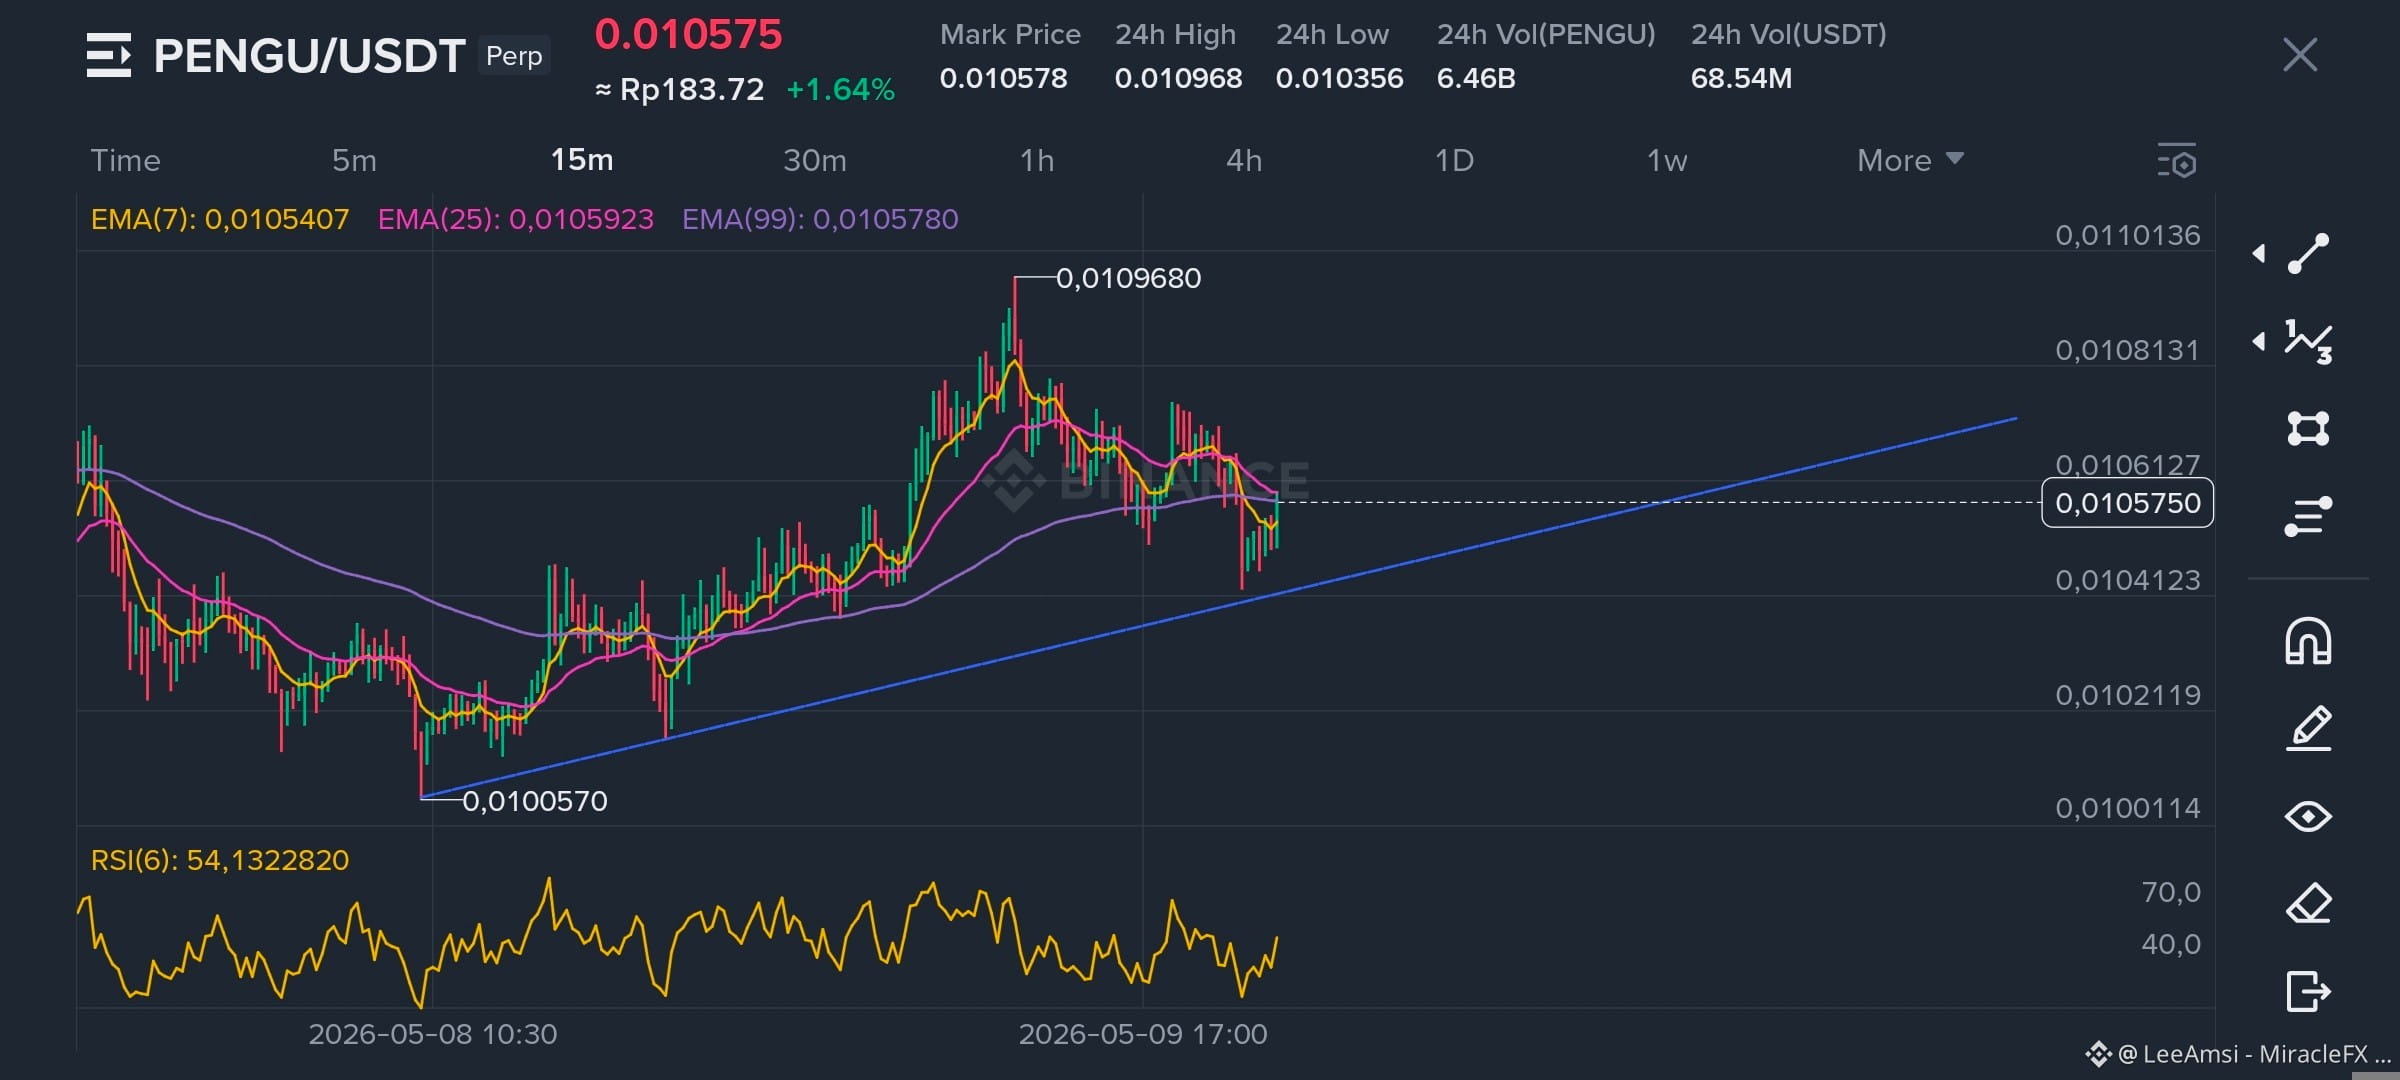Click the current price tag 0,0105750
This screenshot has width=2400, height=1080.
pyautogui.click(x=2127, y=503)
